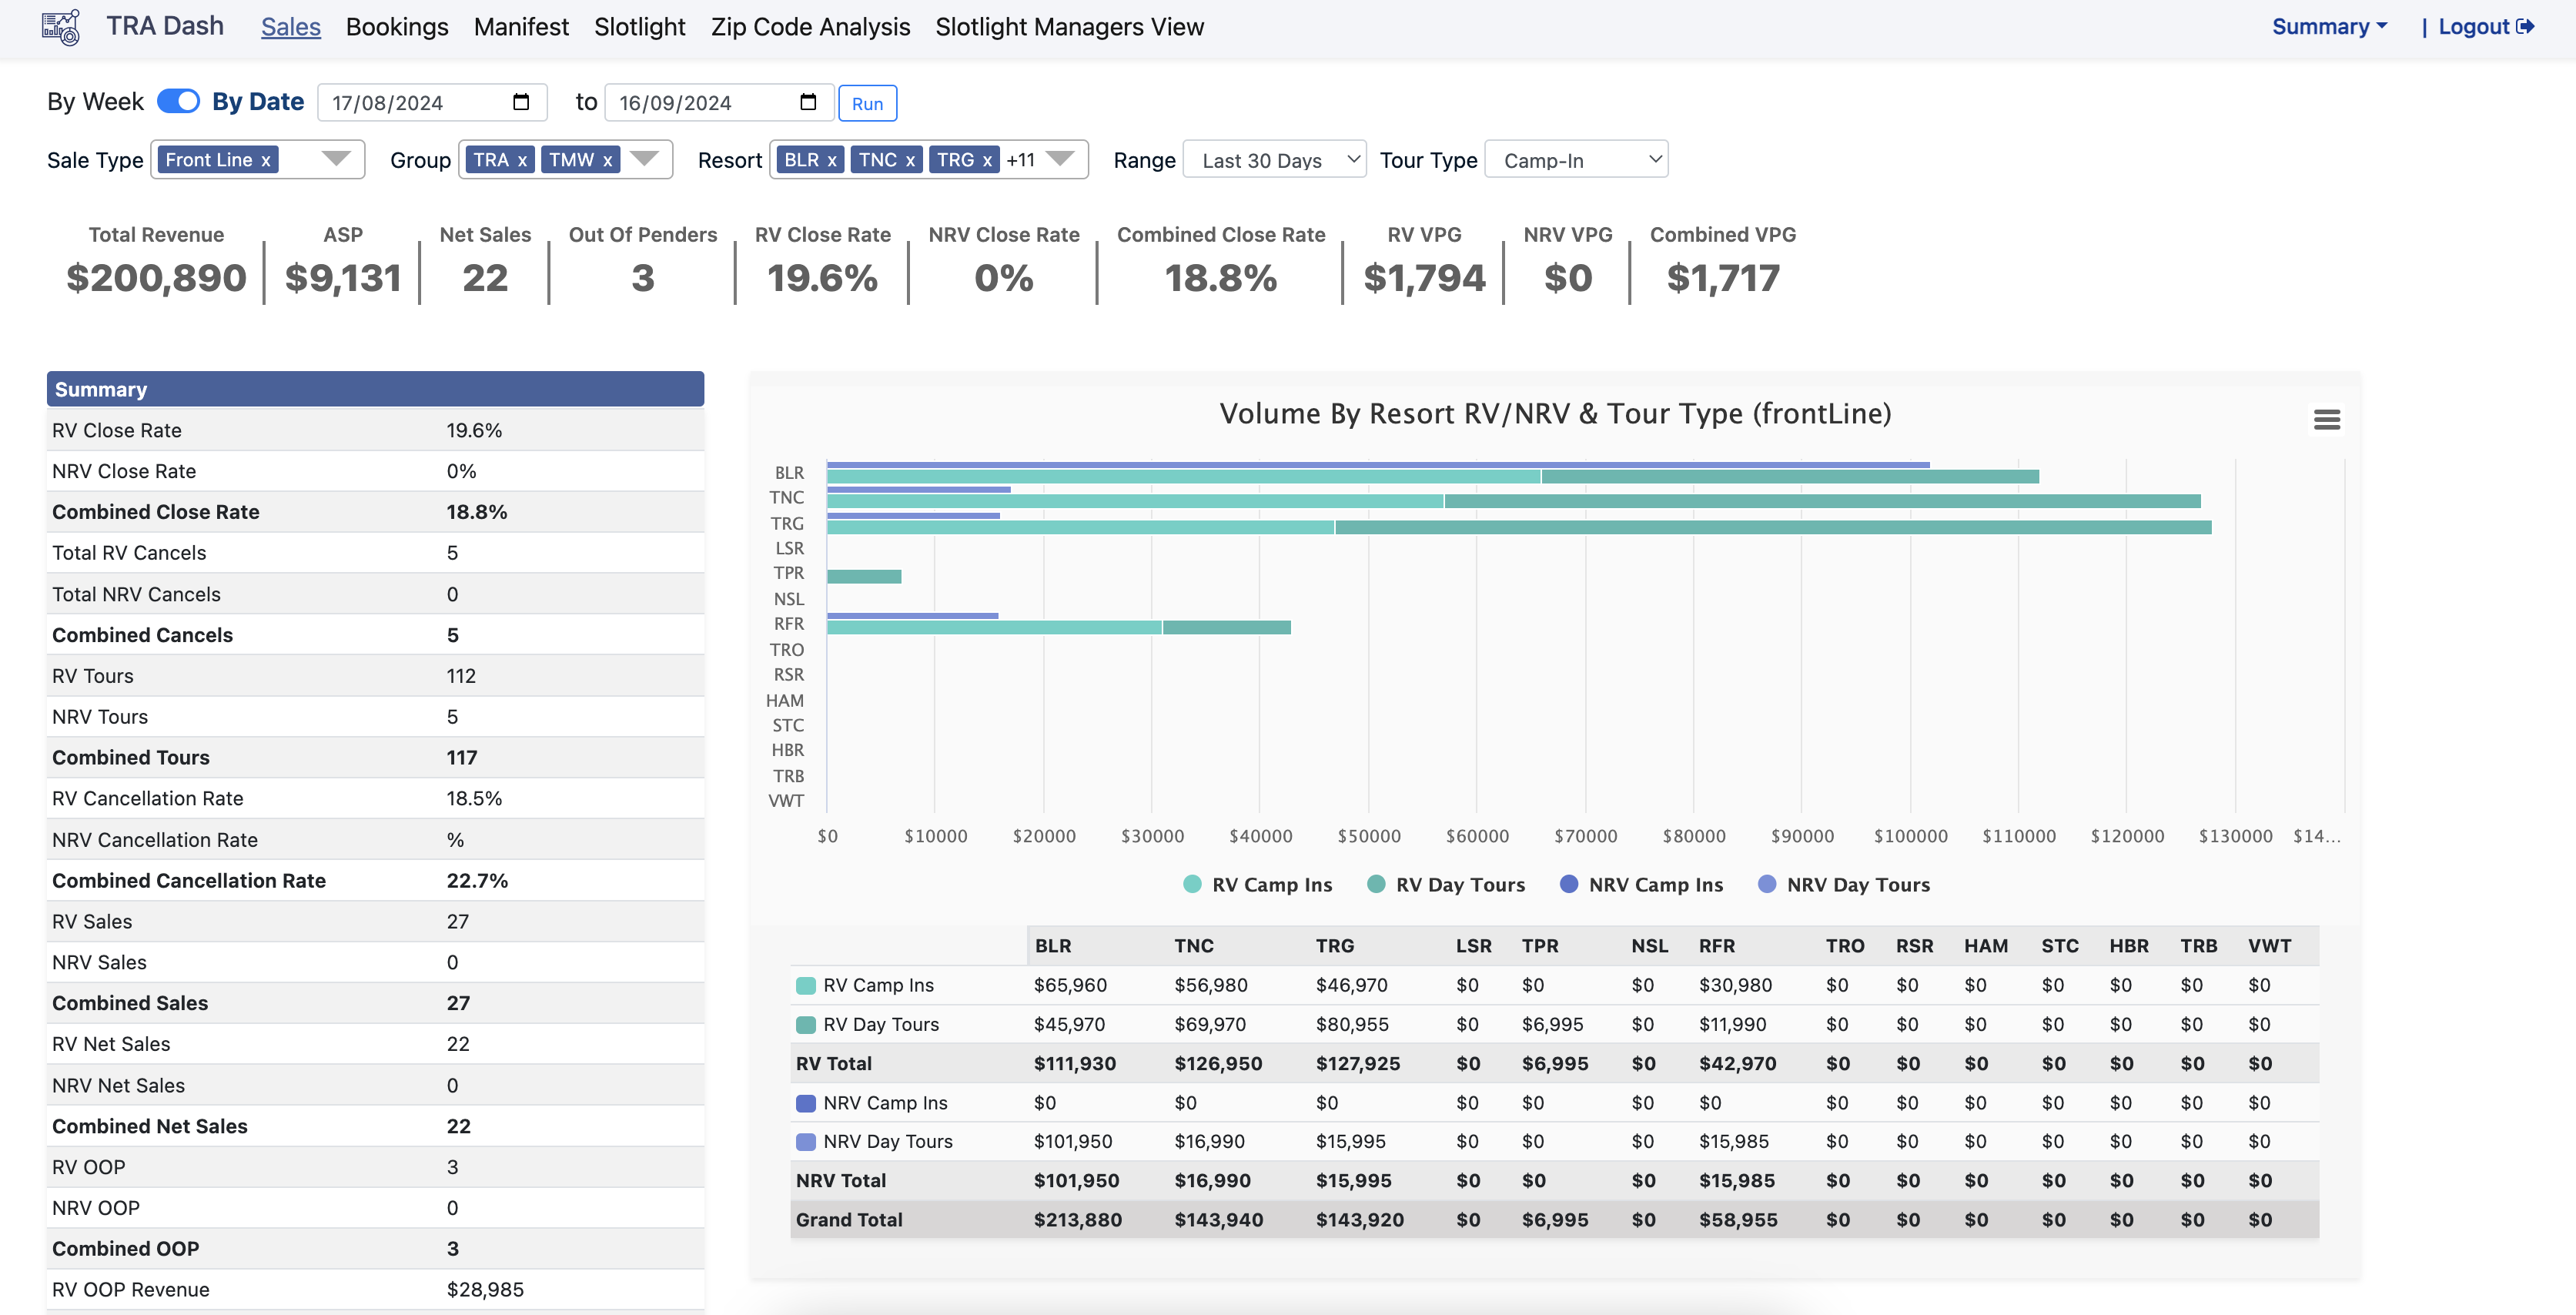Toggle NRV Day Tours legend marker
The image size is (2576, 1315).
click(x=1767, y=884)
